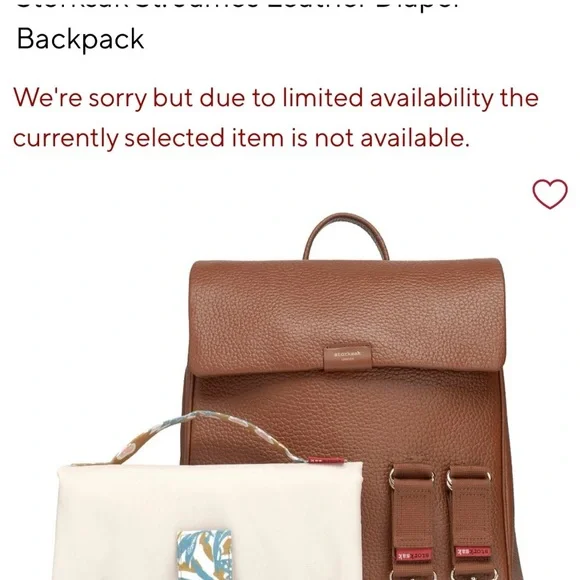Tap the red Storksak label on right strap
This screenshot has width=580, height=580.
tap(473, 553)
